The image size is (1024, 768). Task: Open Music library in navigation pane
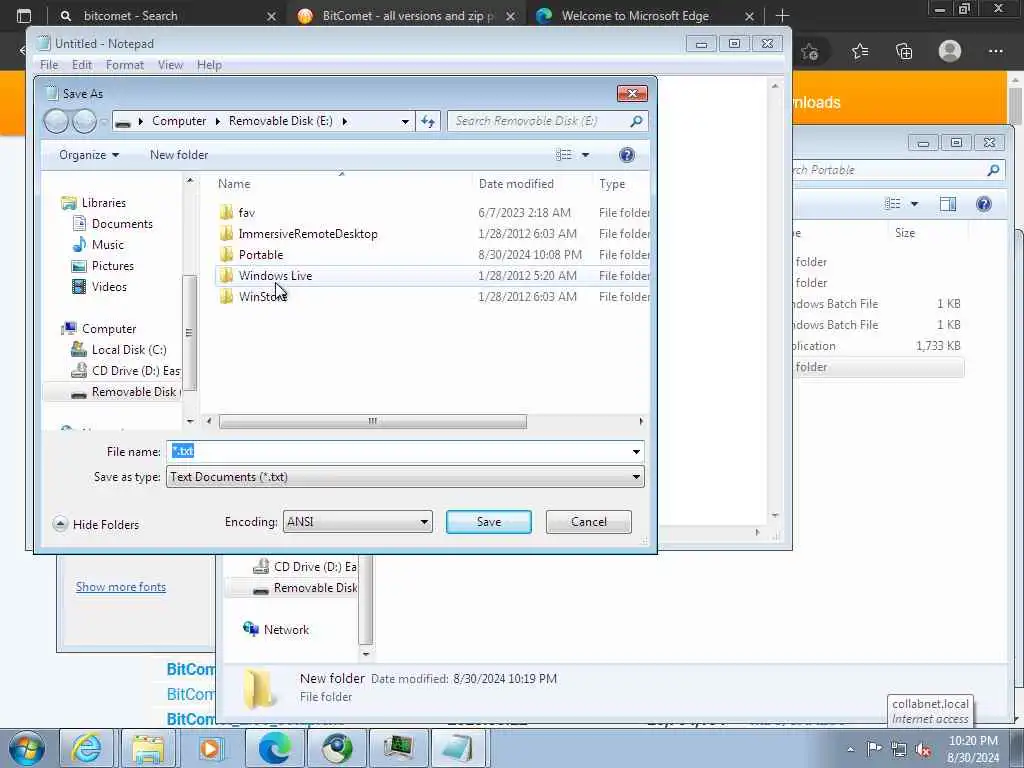108,245
